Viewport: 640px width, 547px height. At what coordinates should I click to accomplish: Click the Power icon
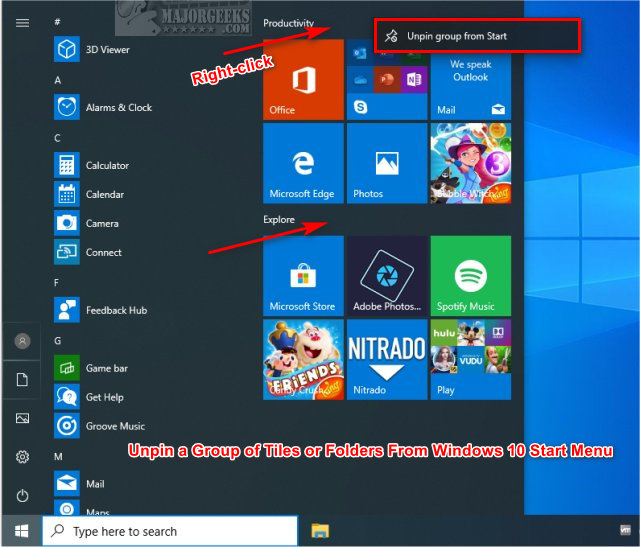(22, 496)
